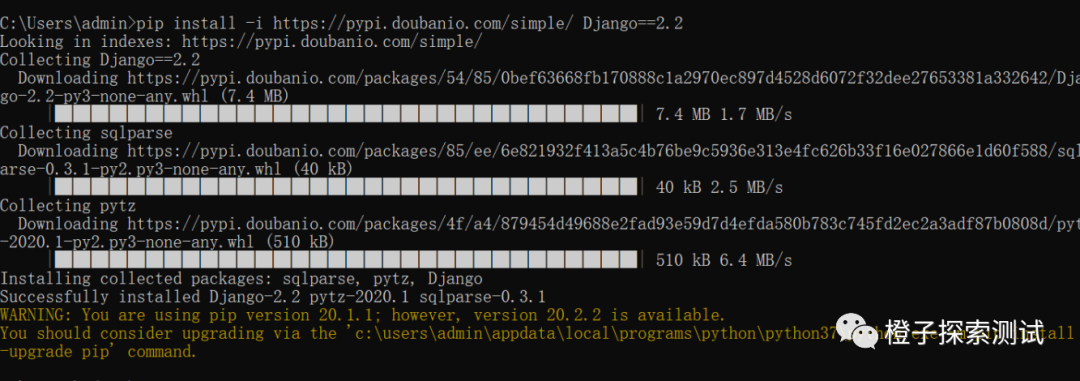
Task: Click the '-upgrade pip' command text
Action: point(59,352)
